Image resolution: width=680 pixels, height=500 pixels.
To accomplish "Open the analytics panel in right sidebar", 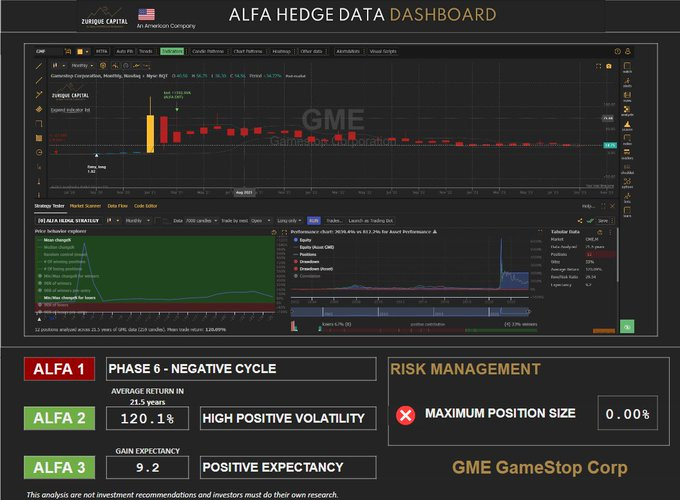I will pyautogui.click(x=627, y=111).
